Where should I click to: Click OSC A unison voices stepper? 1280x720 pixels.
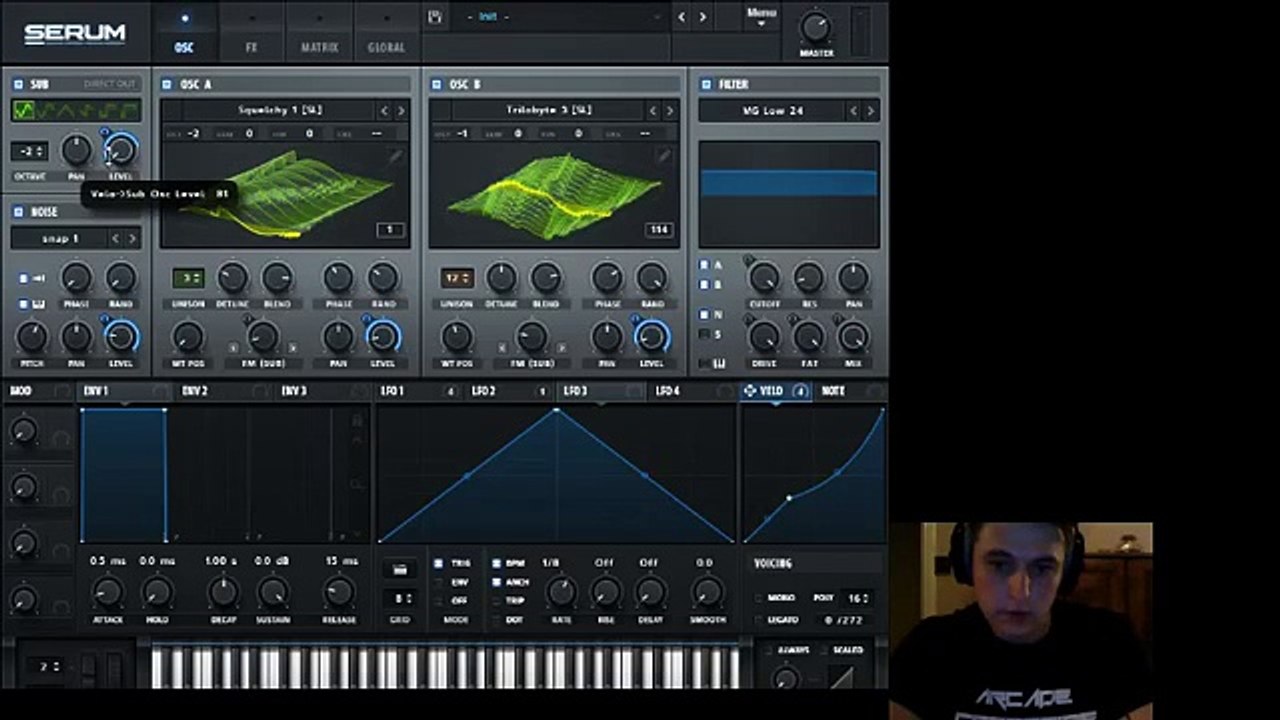pyautogui.click(x=188, y=278)
